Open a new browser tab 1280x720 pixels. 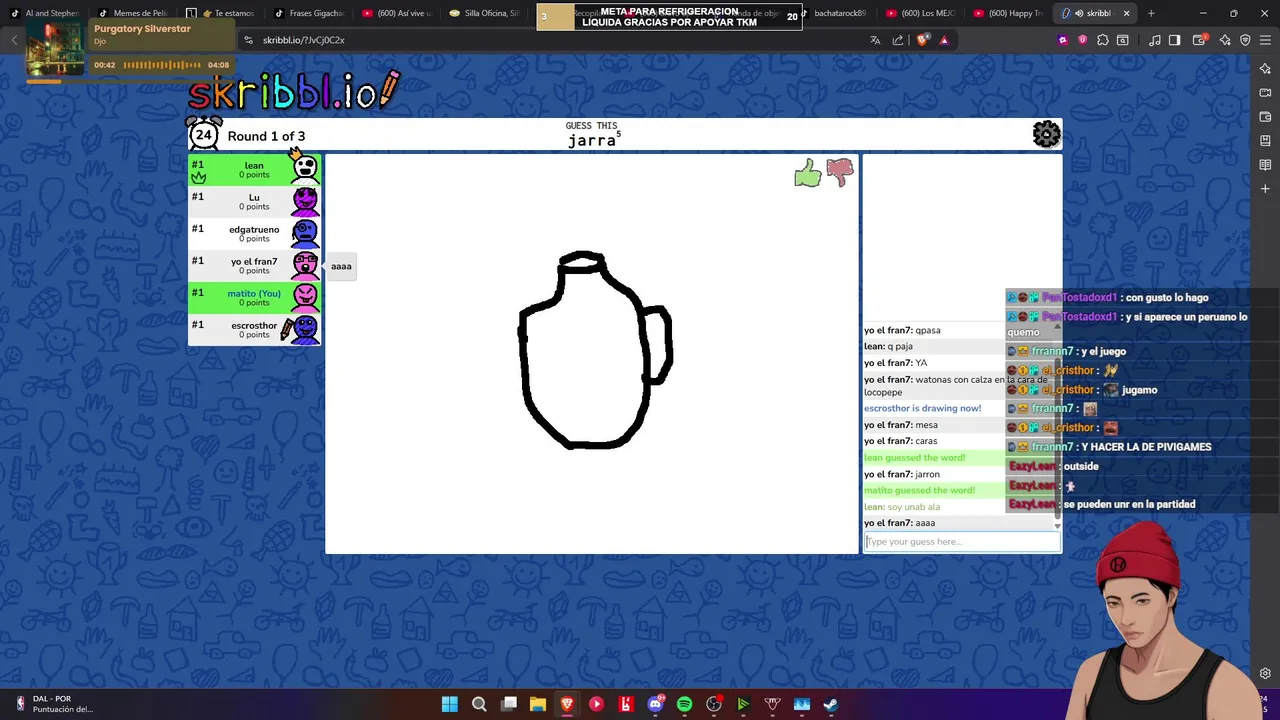(1151, 13)
